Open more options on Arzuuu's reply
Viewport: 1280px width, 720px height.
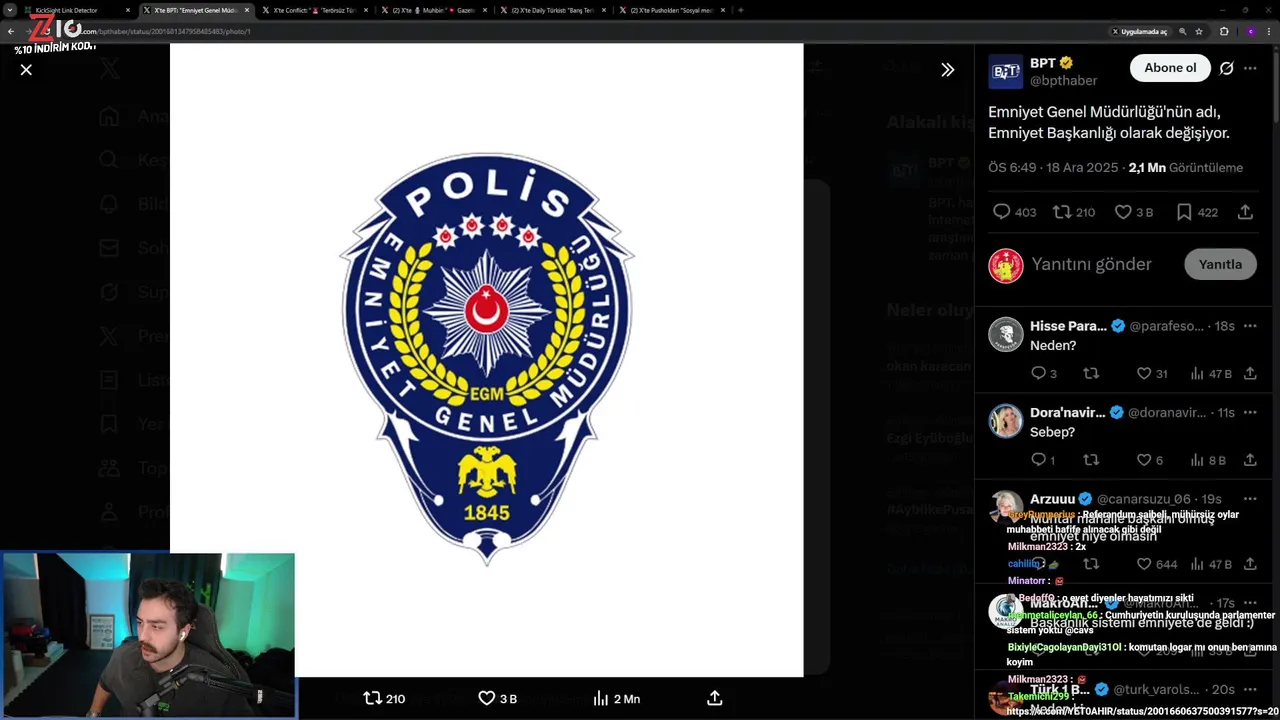(1250, 499)
